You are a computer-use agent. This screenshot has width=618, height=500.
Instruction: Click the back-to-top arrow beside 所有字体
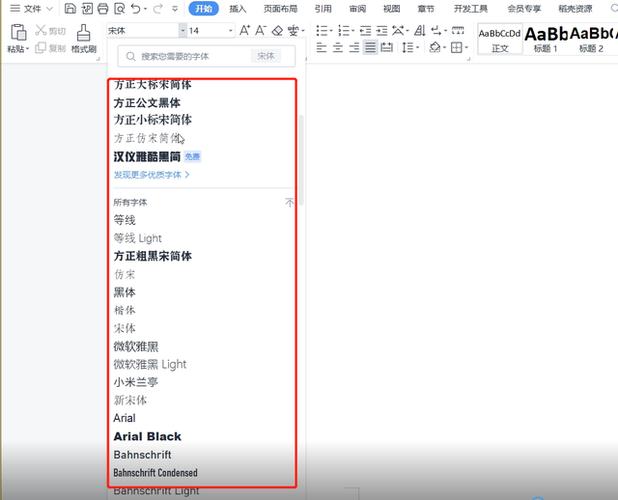pos(289,203)
